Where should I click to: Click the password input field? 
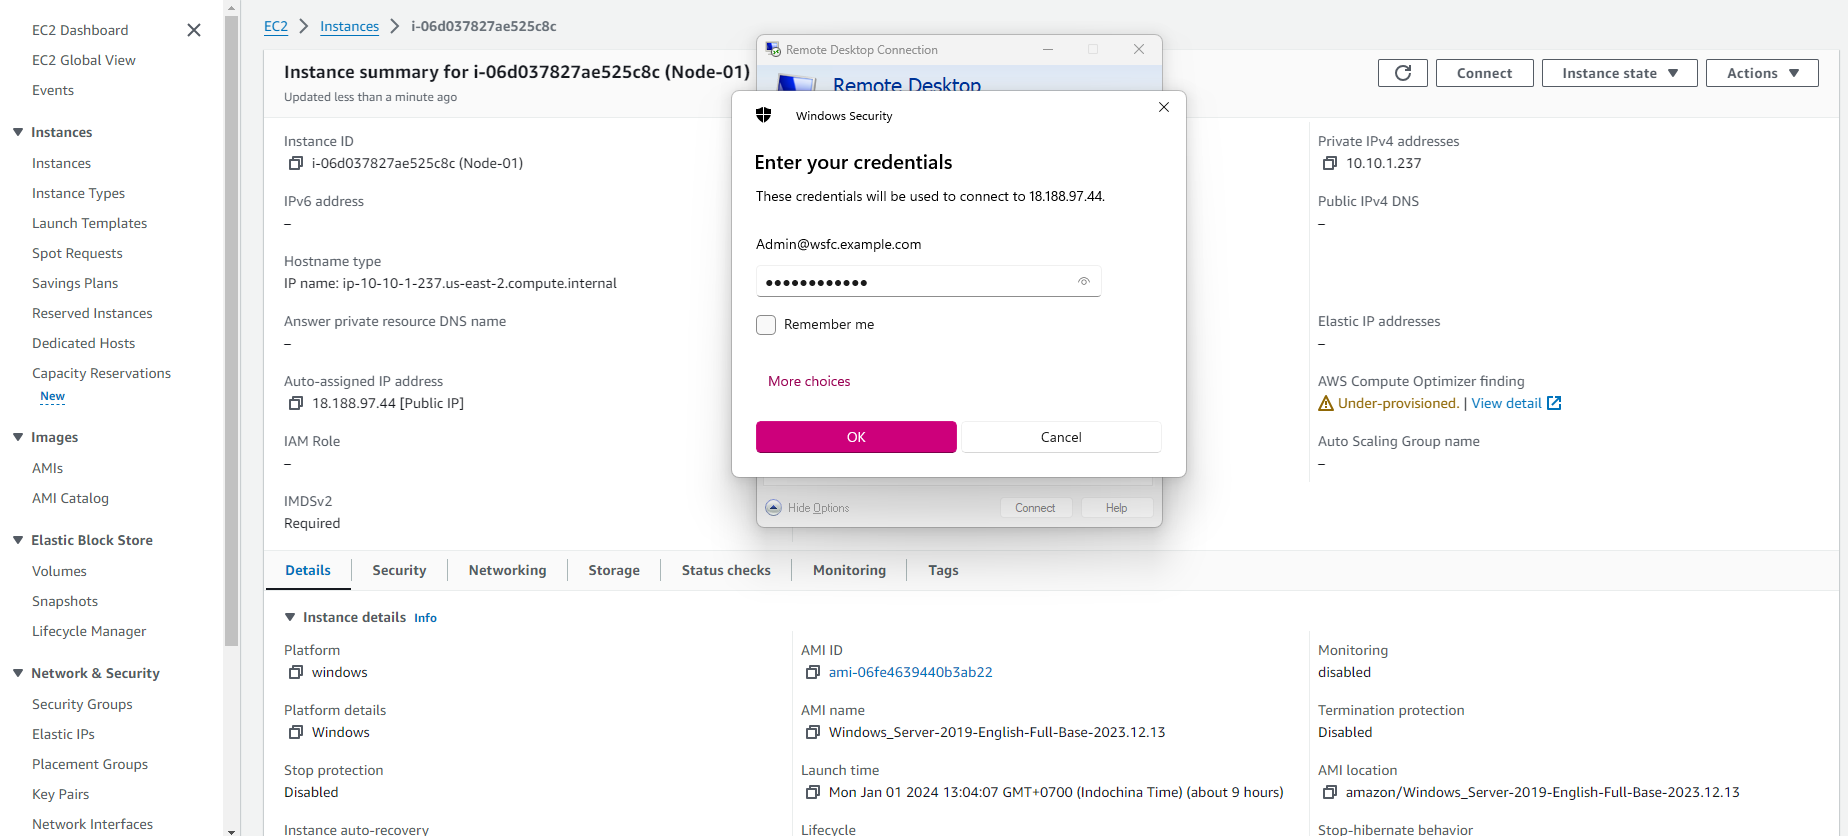click(x=915, y=282)
